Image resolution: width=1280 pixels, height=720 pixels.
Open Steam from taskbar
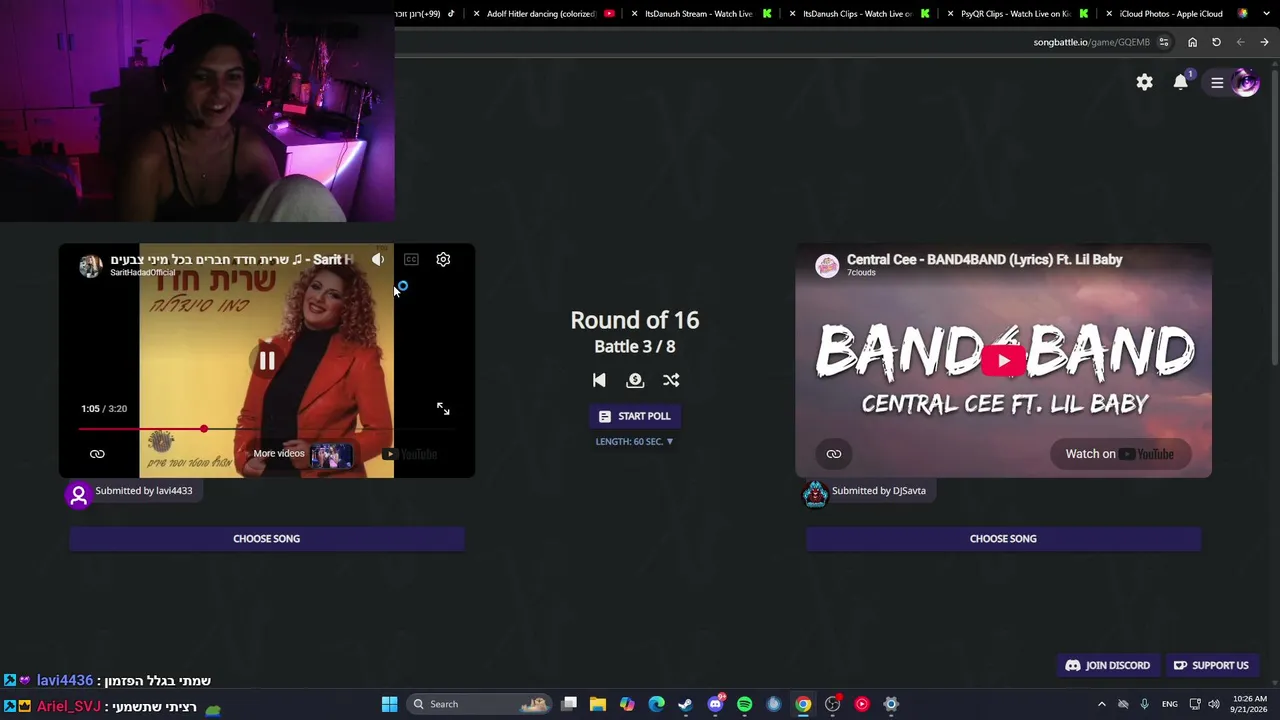pyautogui.click(x=685, y=704)
